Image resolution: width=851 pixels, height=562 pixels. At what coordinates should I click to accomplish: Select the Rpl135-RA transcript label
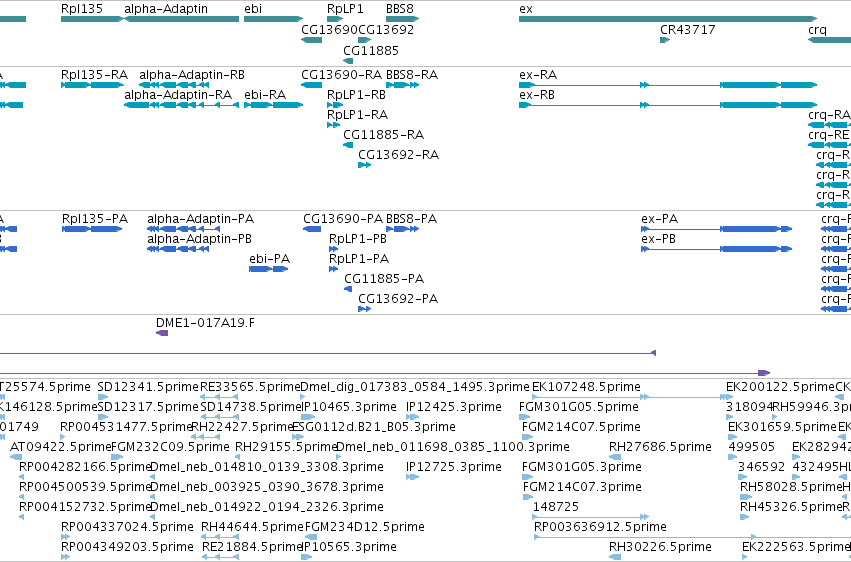[x=94, y=75]
